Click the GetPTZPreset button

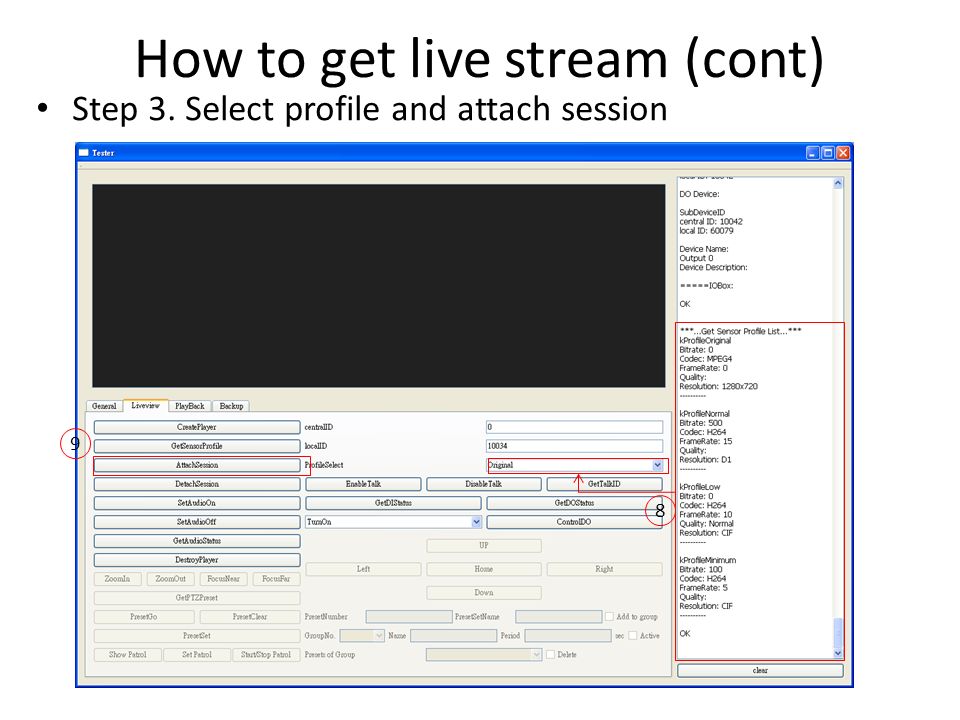[197, 598]
